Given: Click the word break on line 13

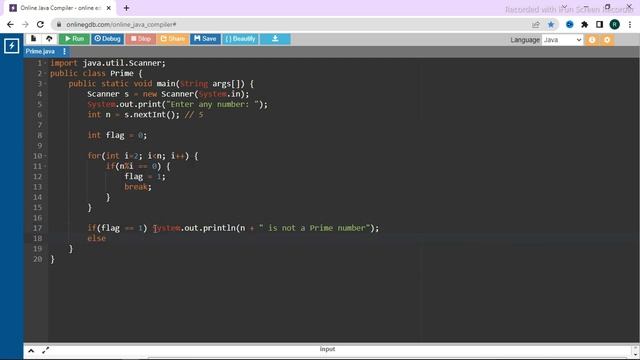Looking at the screenshot, I should (136, 187).
